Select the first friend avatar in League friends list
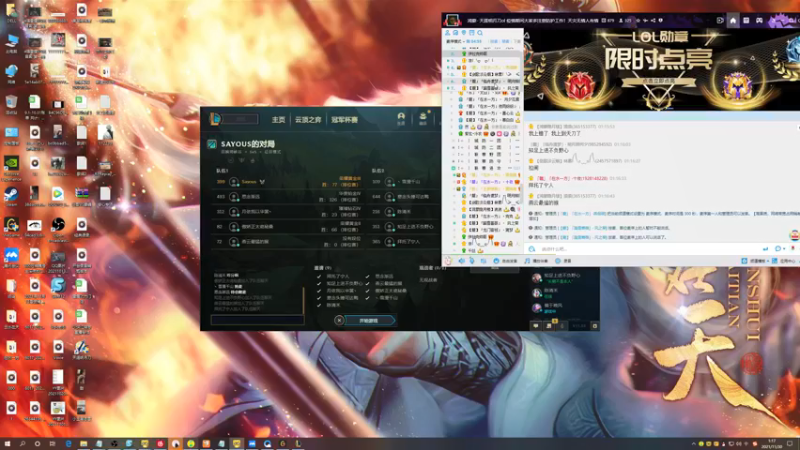This screenshot has width=800, height=450. pyautogui.click(x=537, y=278)
